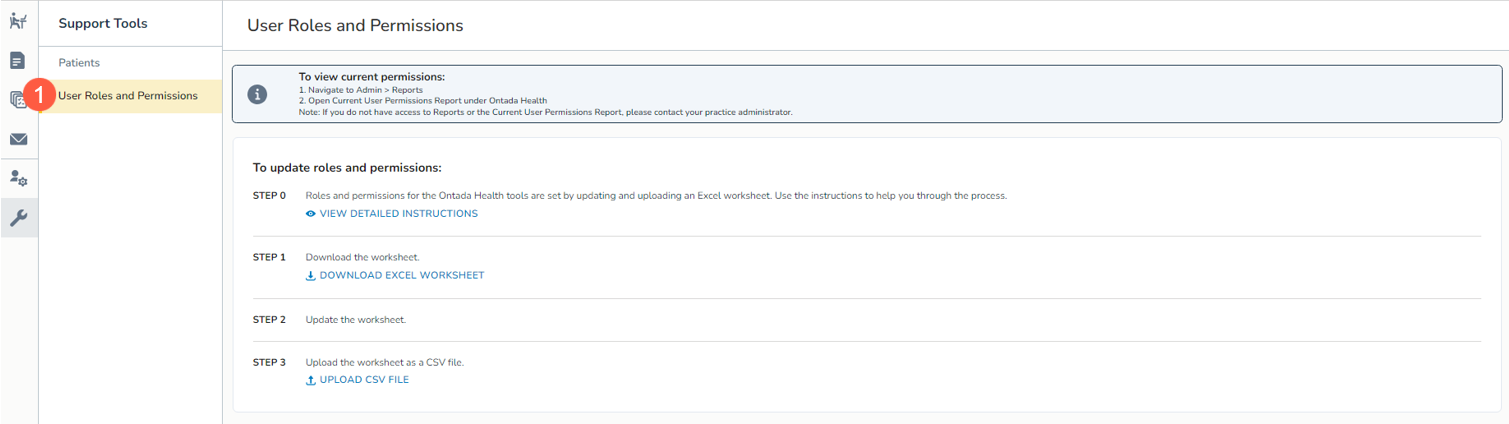Click the Support Tools panel heading
This screenshot has height=424, width=1509.
click(103, 24)
